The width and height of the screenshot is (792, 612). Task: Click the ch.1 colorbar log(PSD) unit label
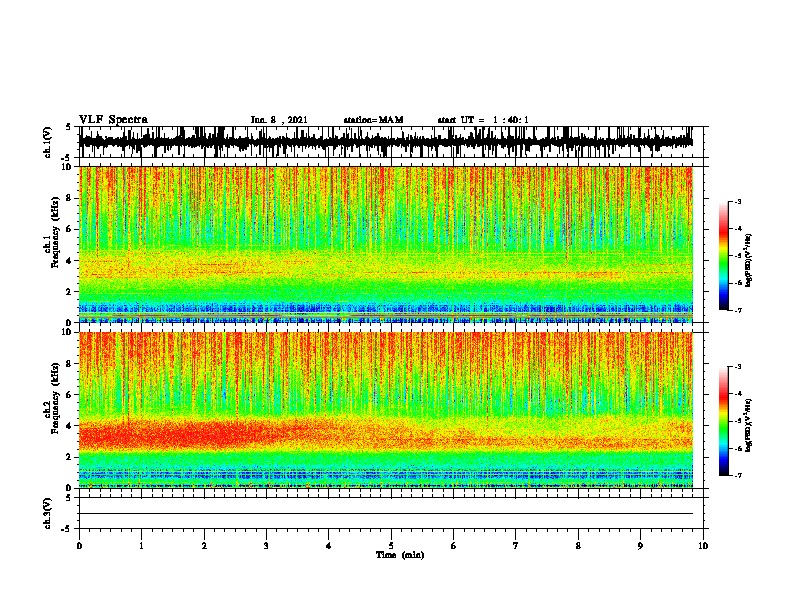[748, 260]
